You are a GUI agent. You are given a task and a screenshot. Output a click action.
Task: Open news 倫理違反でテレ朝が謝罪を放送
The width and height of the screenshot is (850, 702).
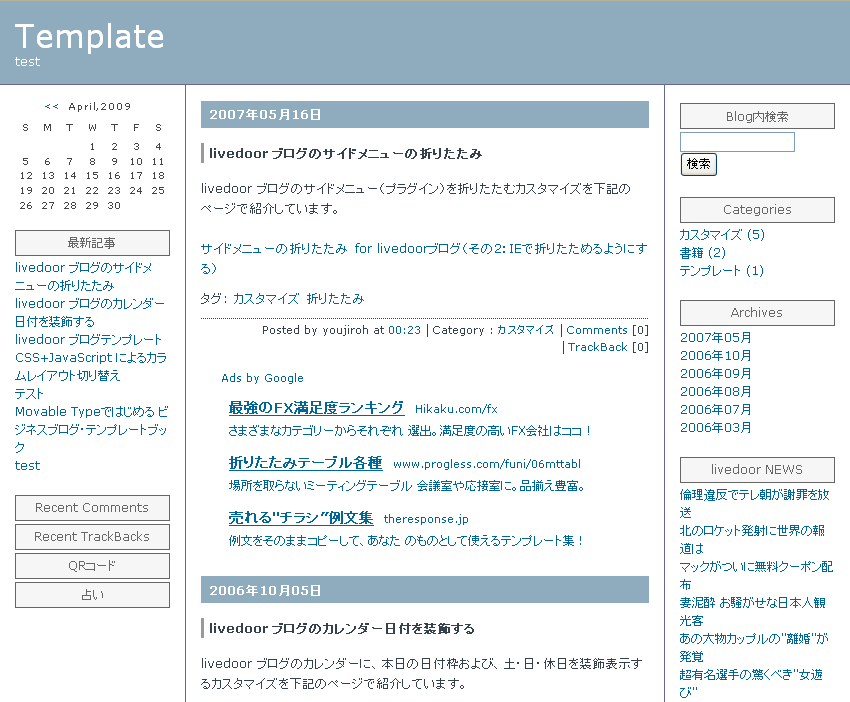[755, 503]
